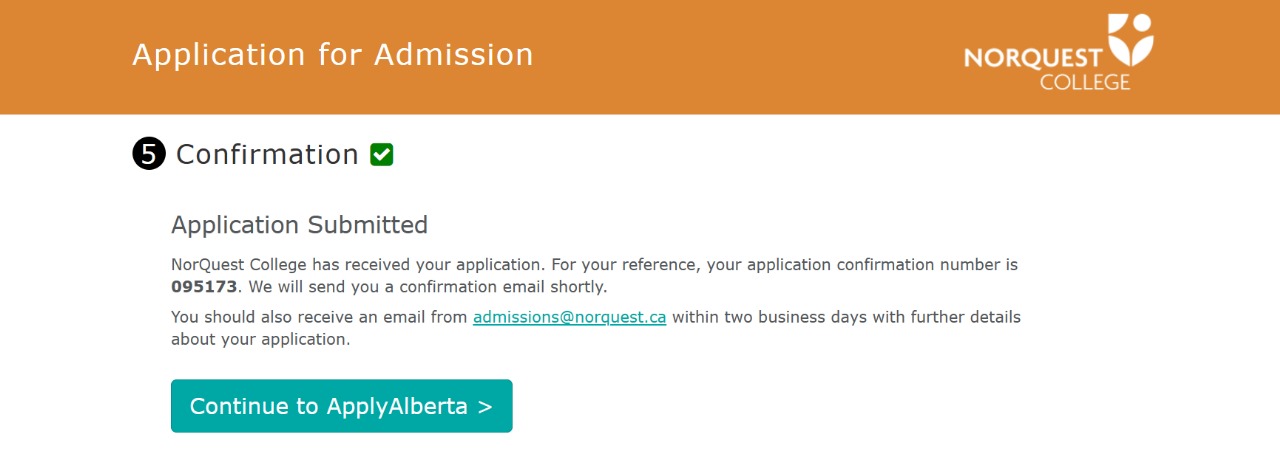Click the green checkmark next to Confirmation

381,155
